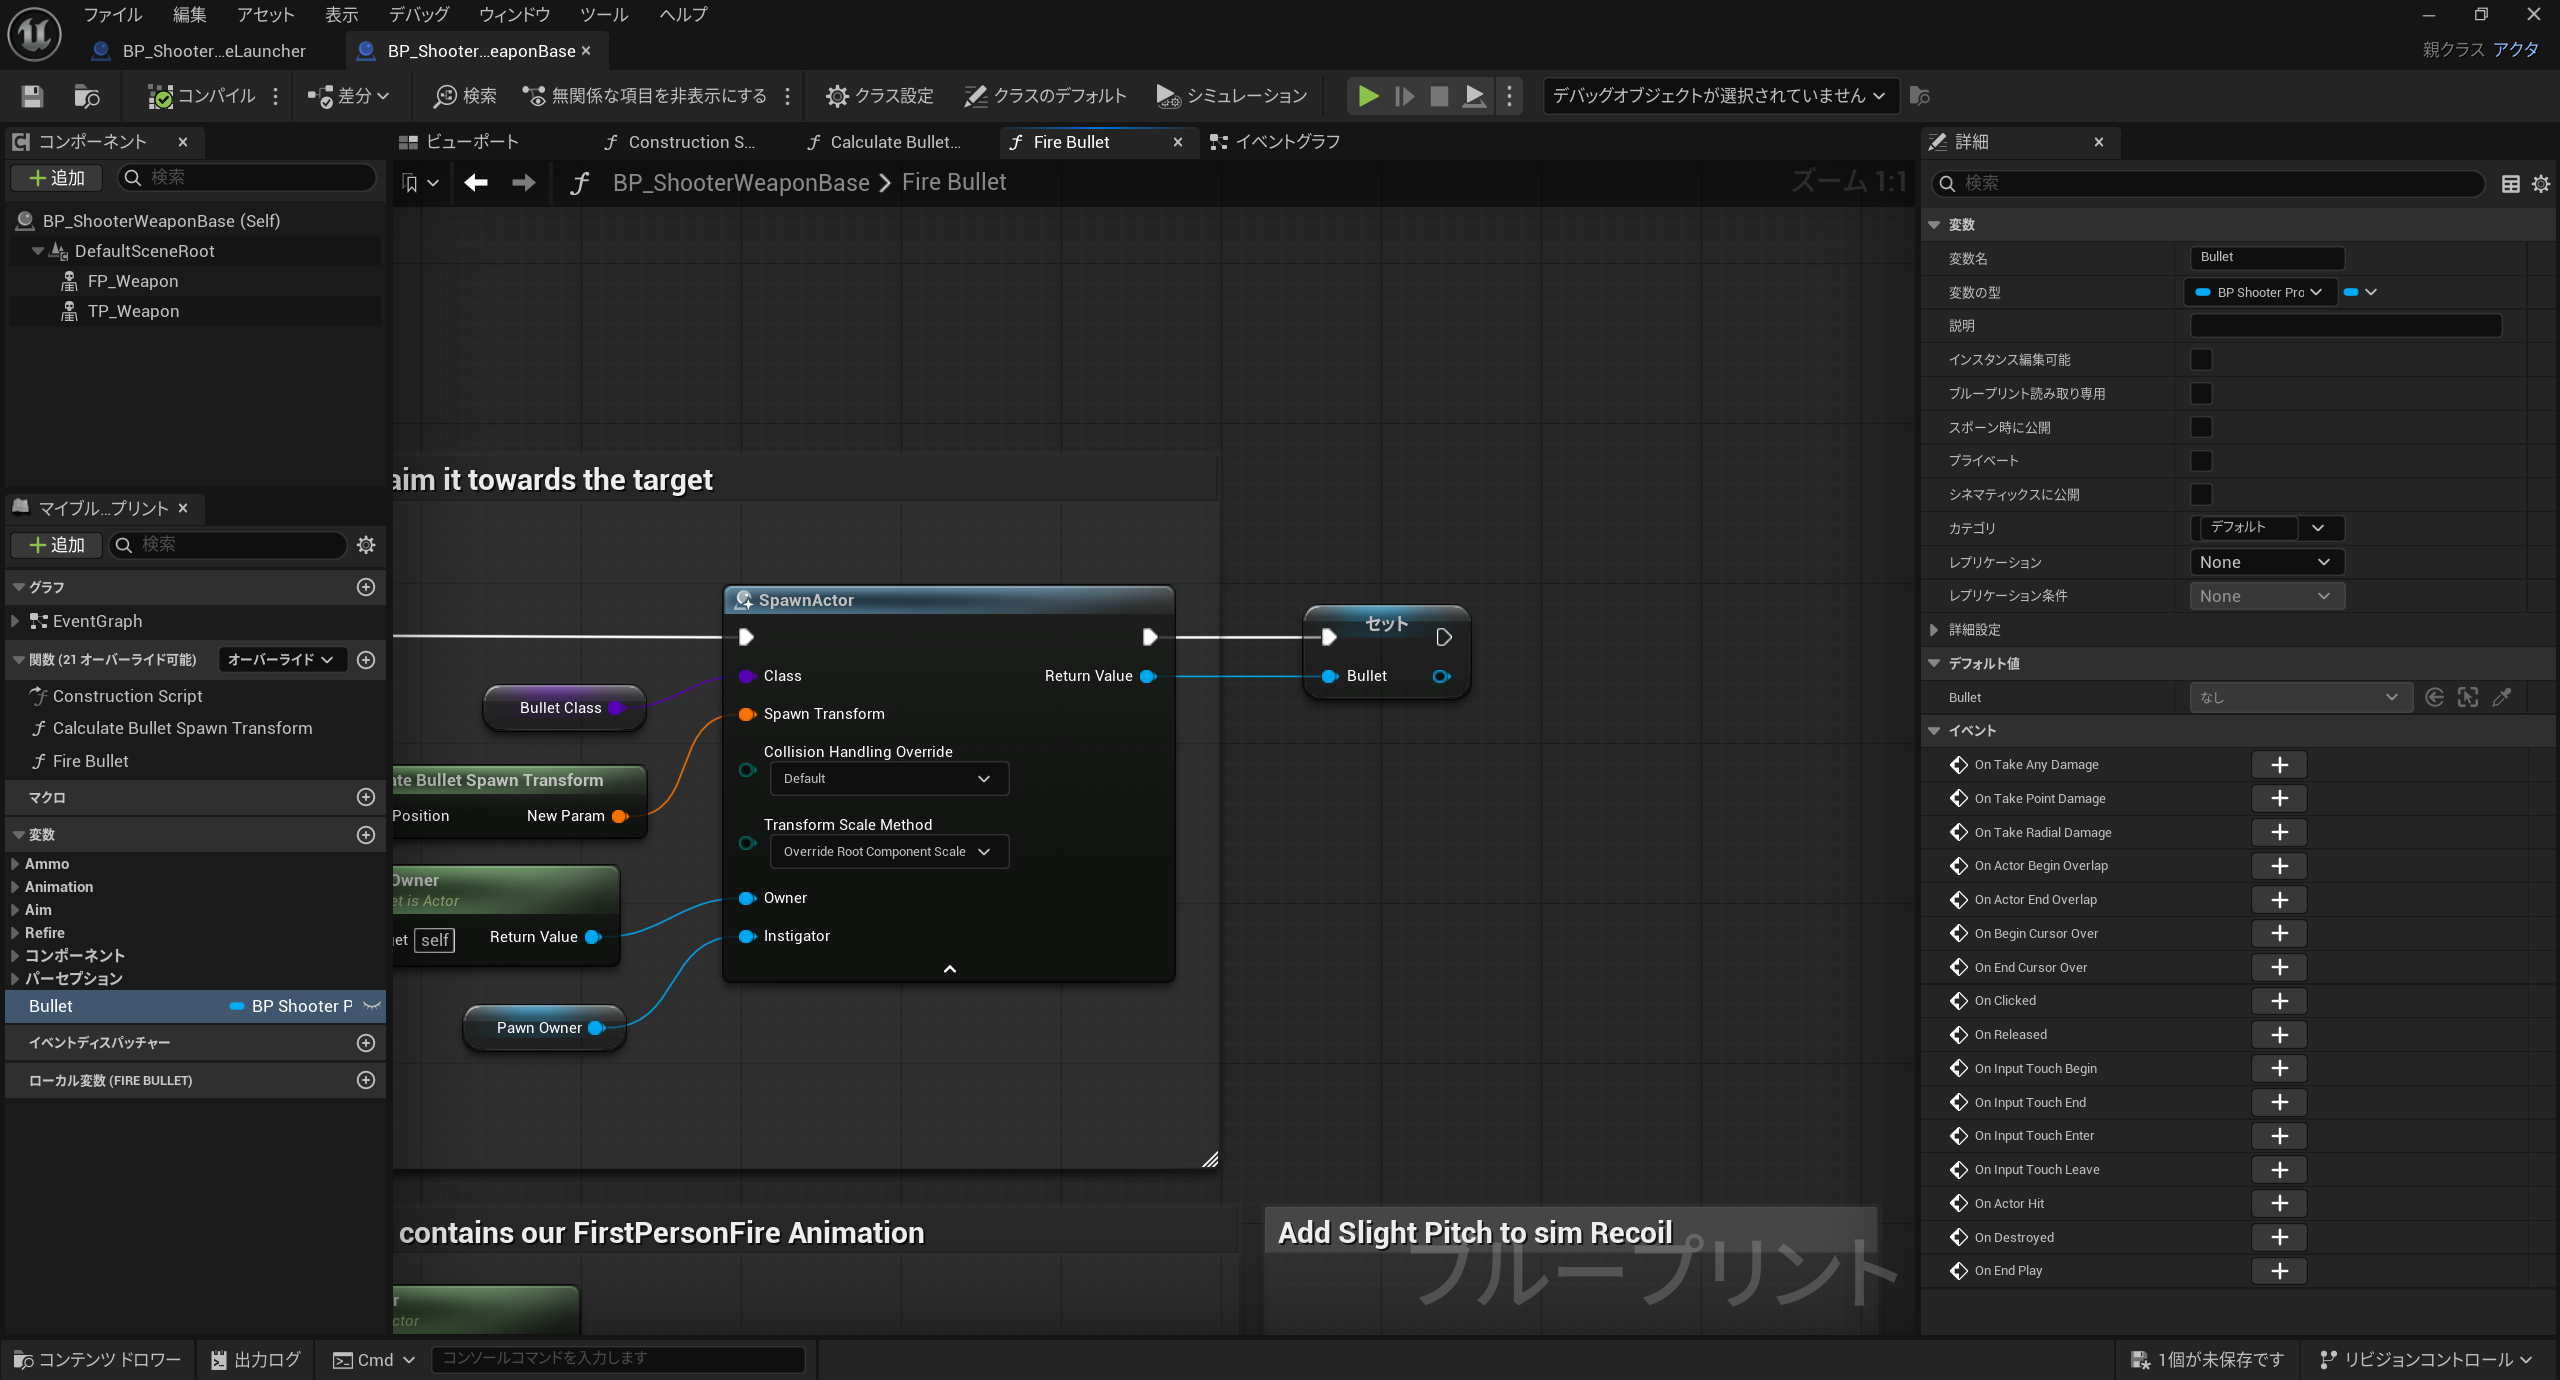This screenshot has height=1380, width=2560.
Task: Click the back navigation arrow in graph
Action: [476, 182]
